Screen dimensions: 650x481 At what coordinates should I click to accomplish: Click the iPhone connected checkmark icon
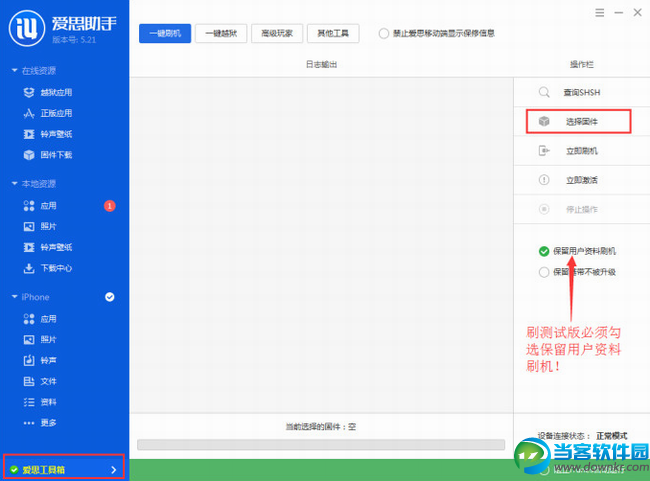point(109,297)
